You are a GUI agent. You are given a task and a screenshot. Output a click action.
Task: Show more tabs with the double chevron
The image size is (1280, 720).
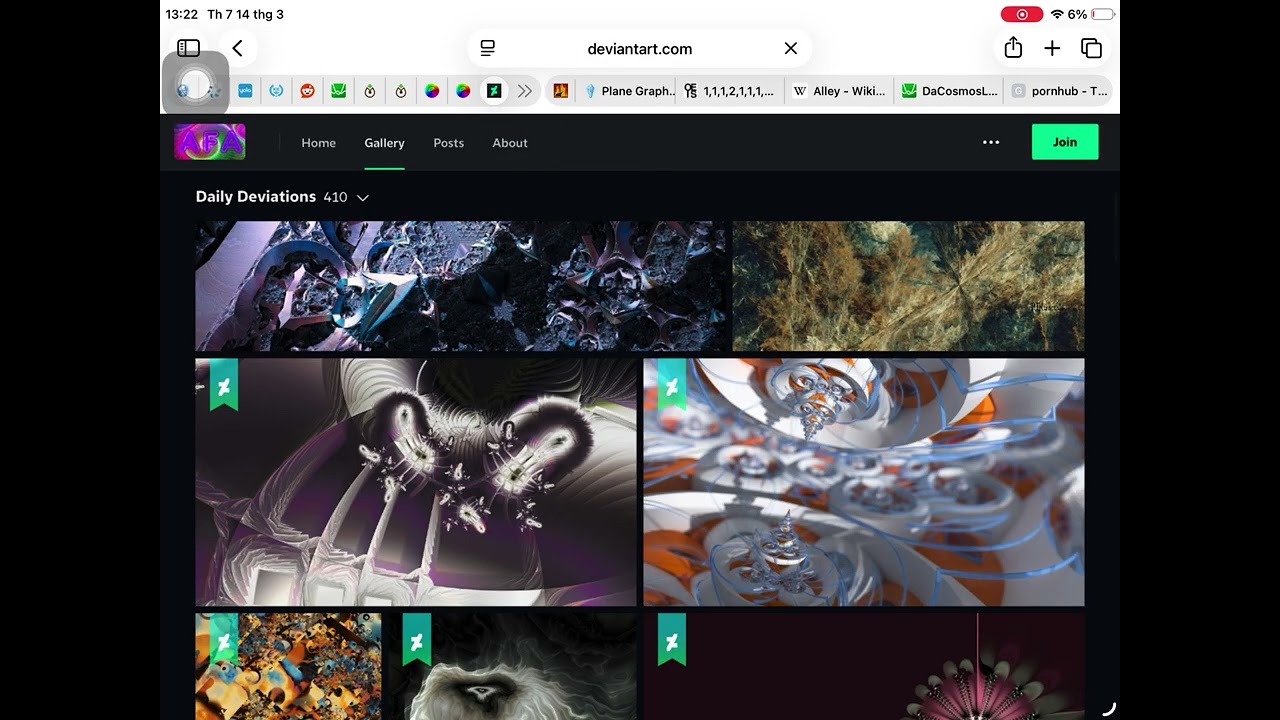[x=525, y=91]
